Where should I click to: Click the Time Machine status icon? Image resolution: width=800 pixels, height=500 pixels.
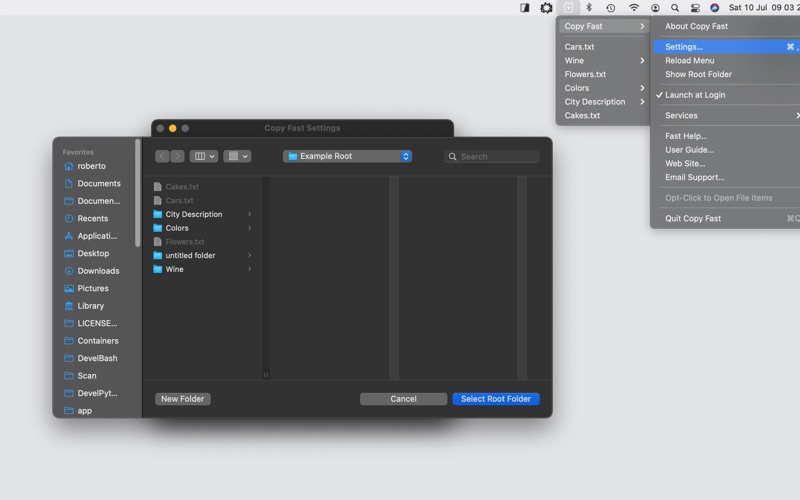click(611, 8)
